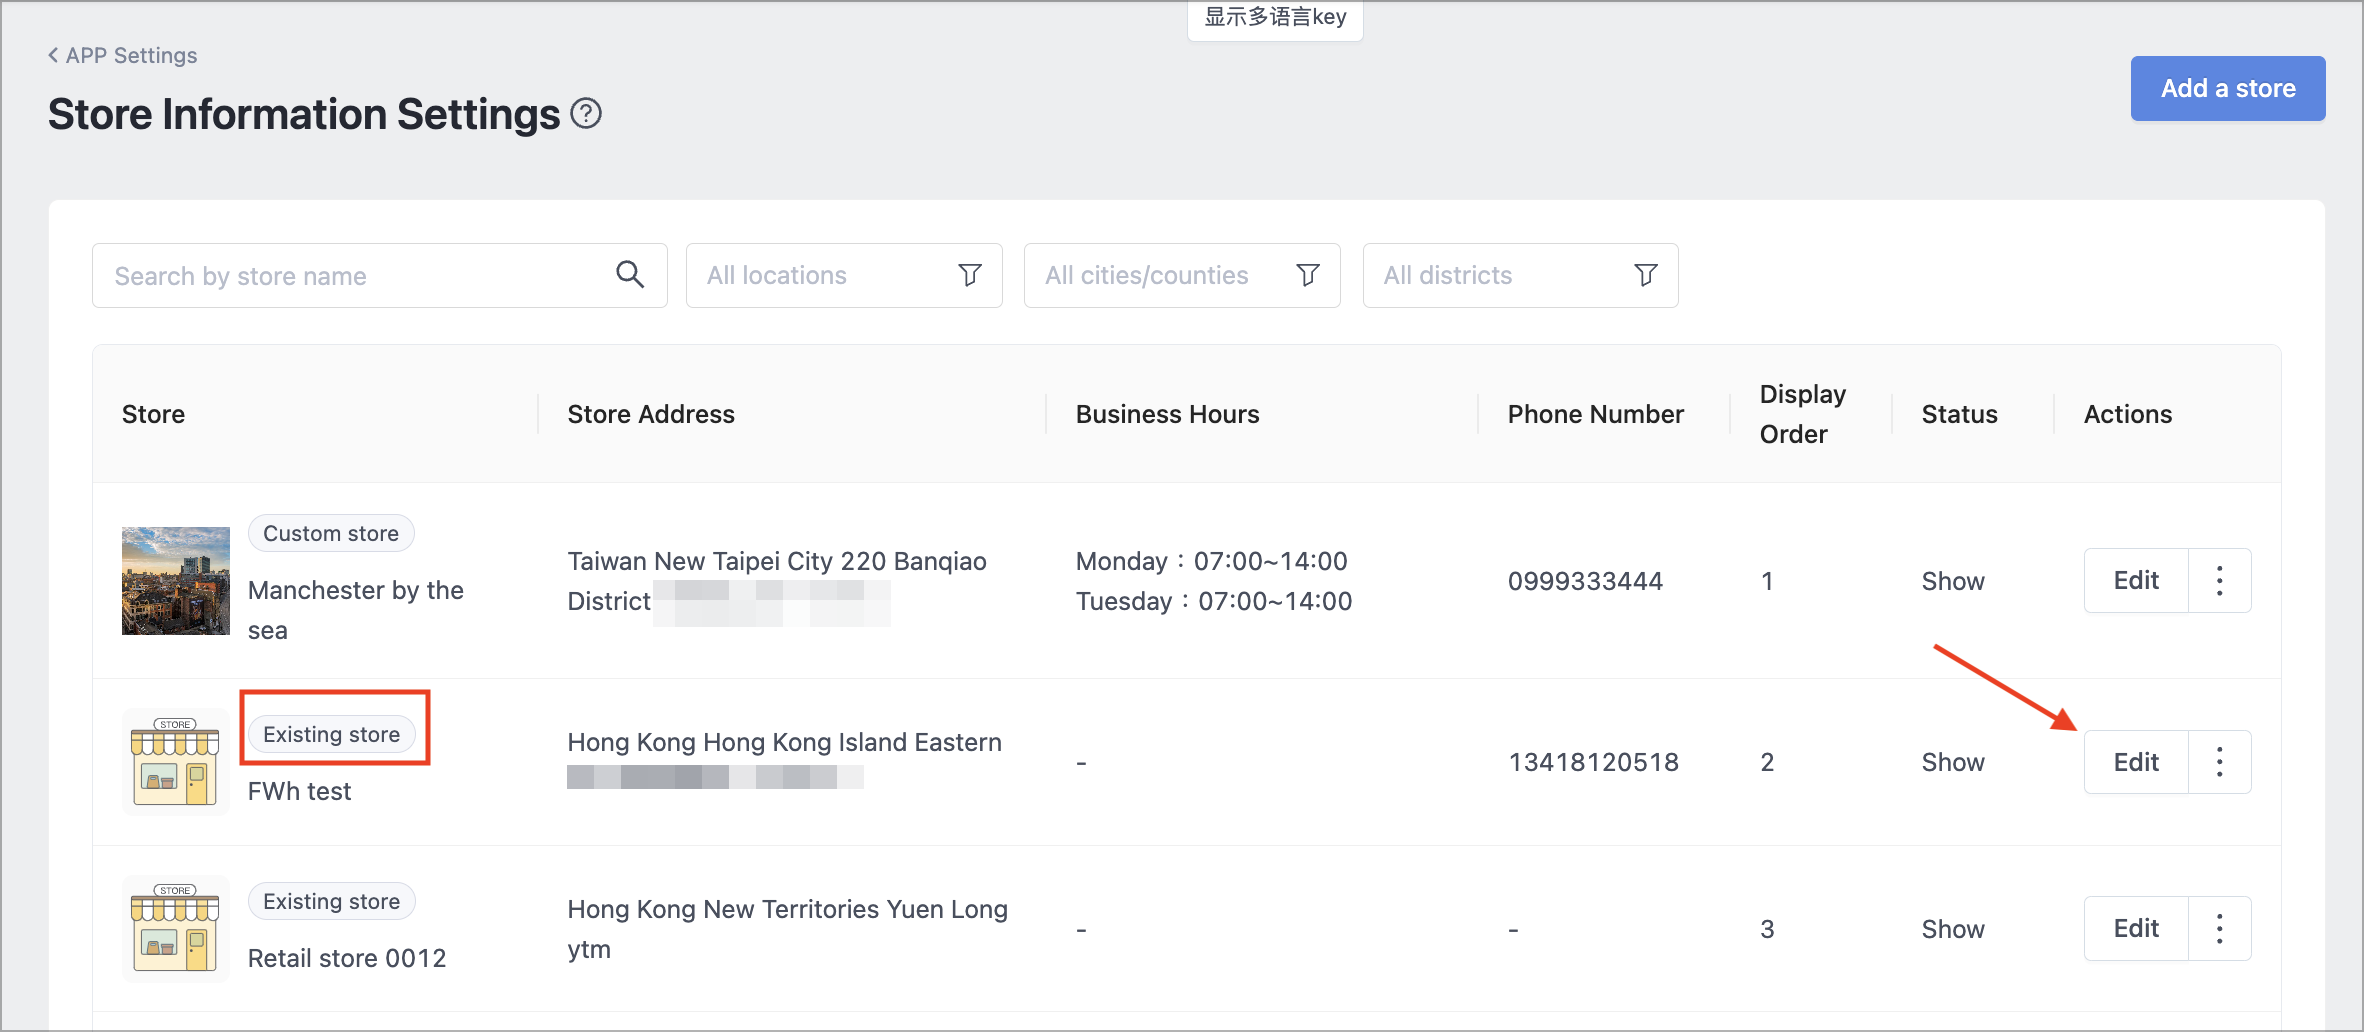Screen dimensions: 2364x1032
Task: Select the store name Retail store 0012
Action: coord(347,958)
